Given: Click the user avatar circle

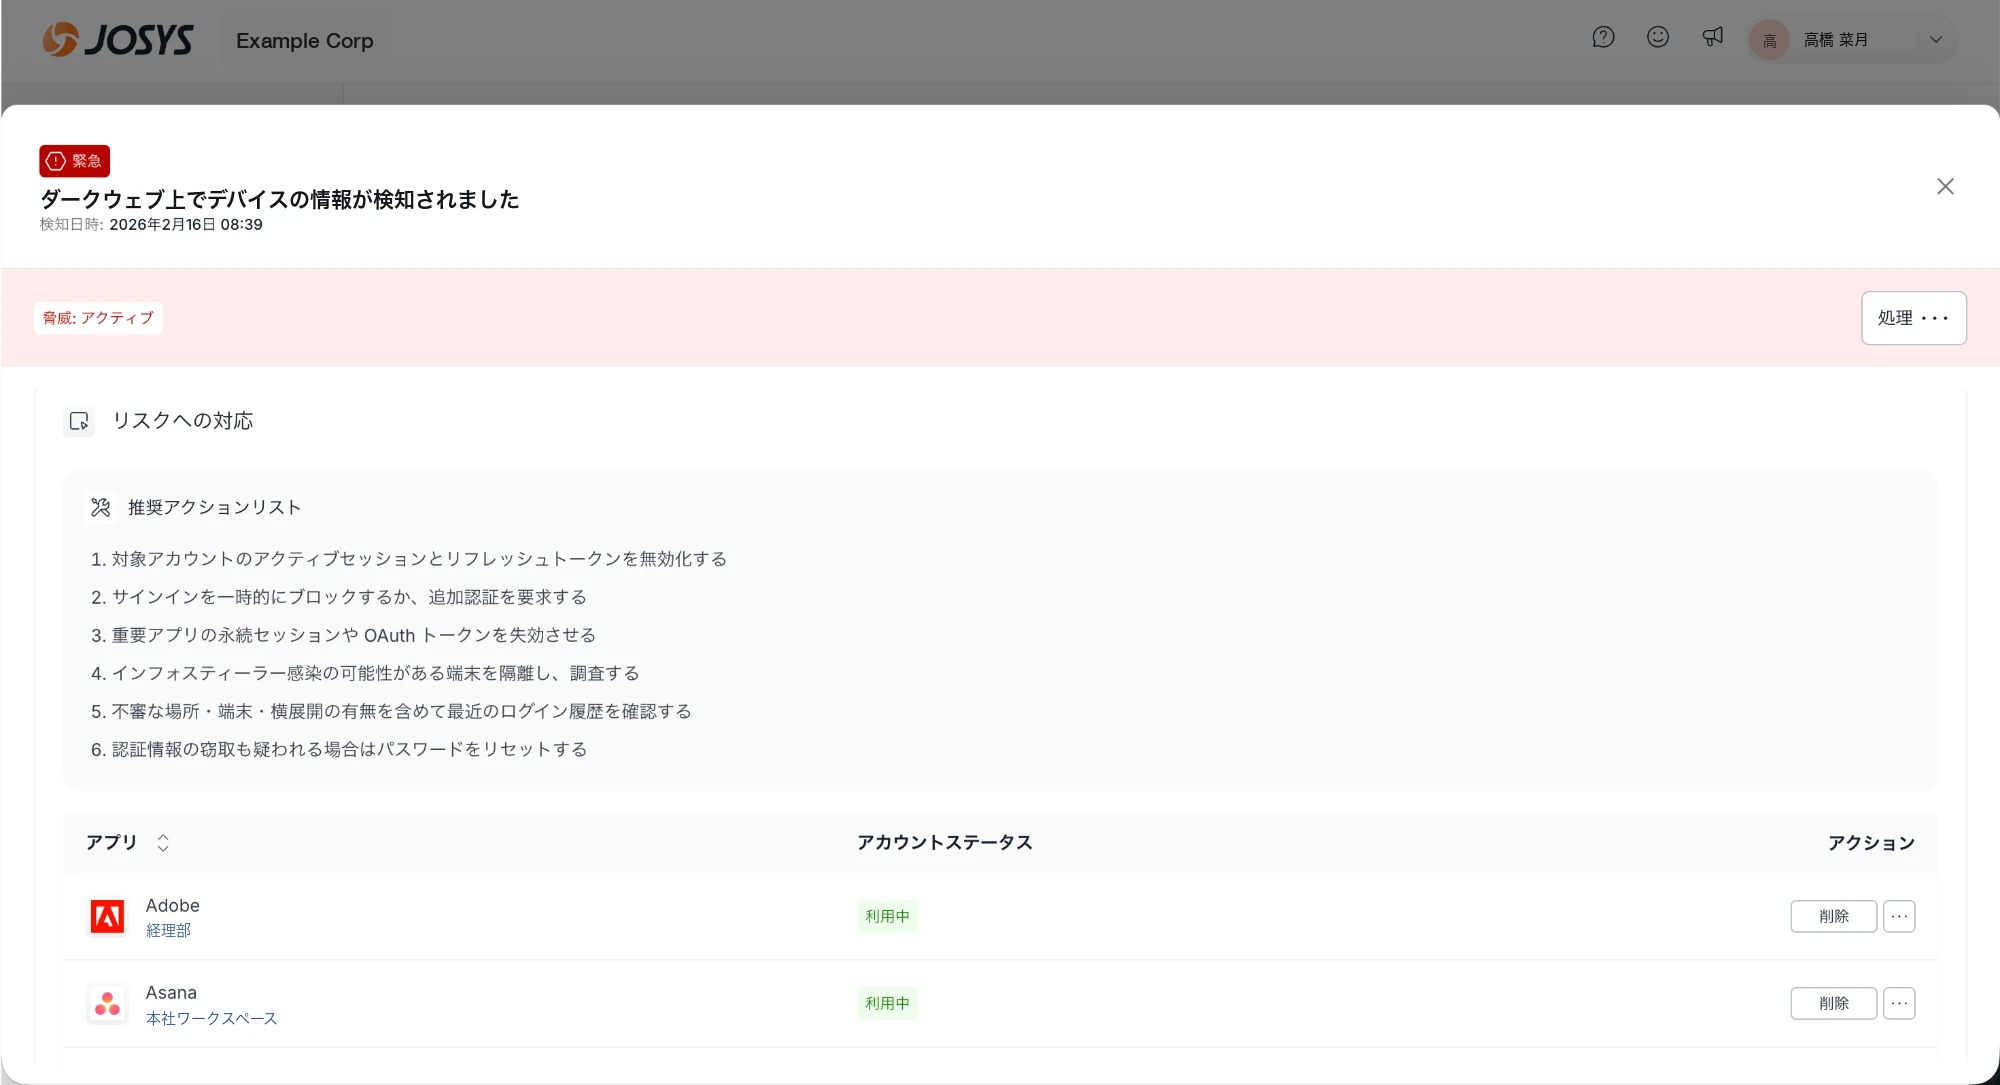Looking at the screenshot, I should coord(1769,40).
